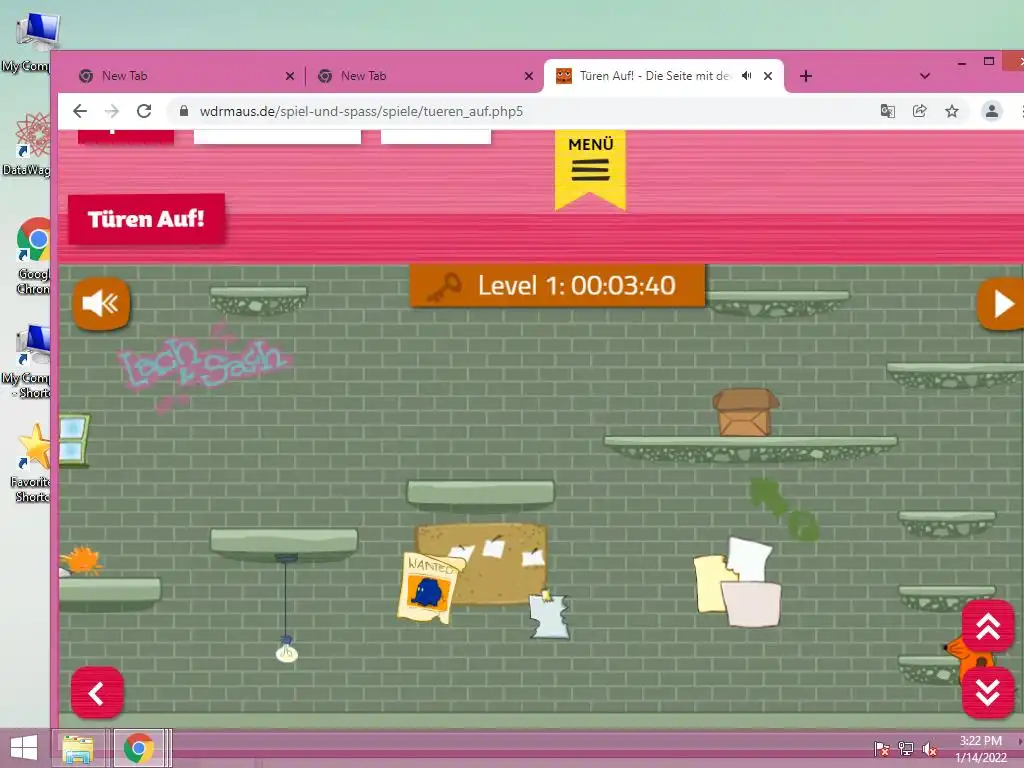The height and width of the screenshot is (768, 1024).
Task: Click the red double-up arrow button
Action: coord(988,626)
